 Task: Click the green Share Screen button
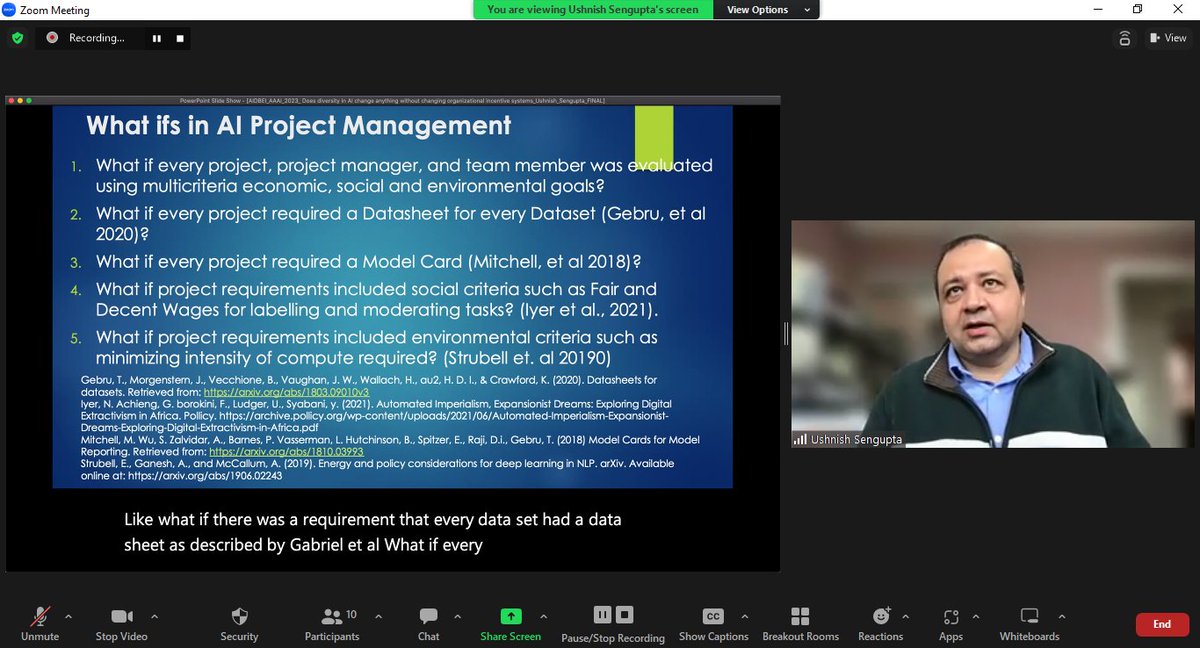coord(510,622)
